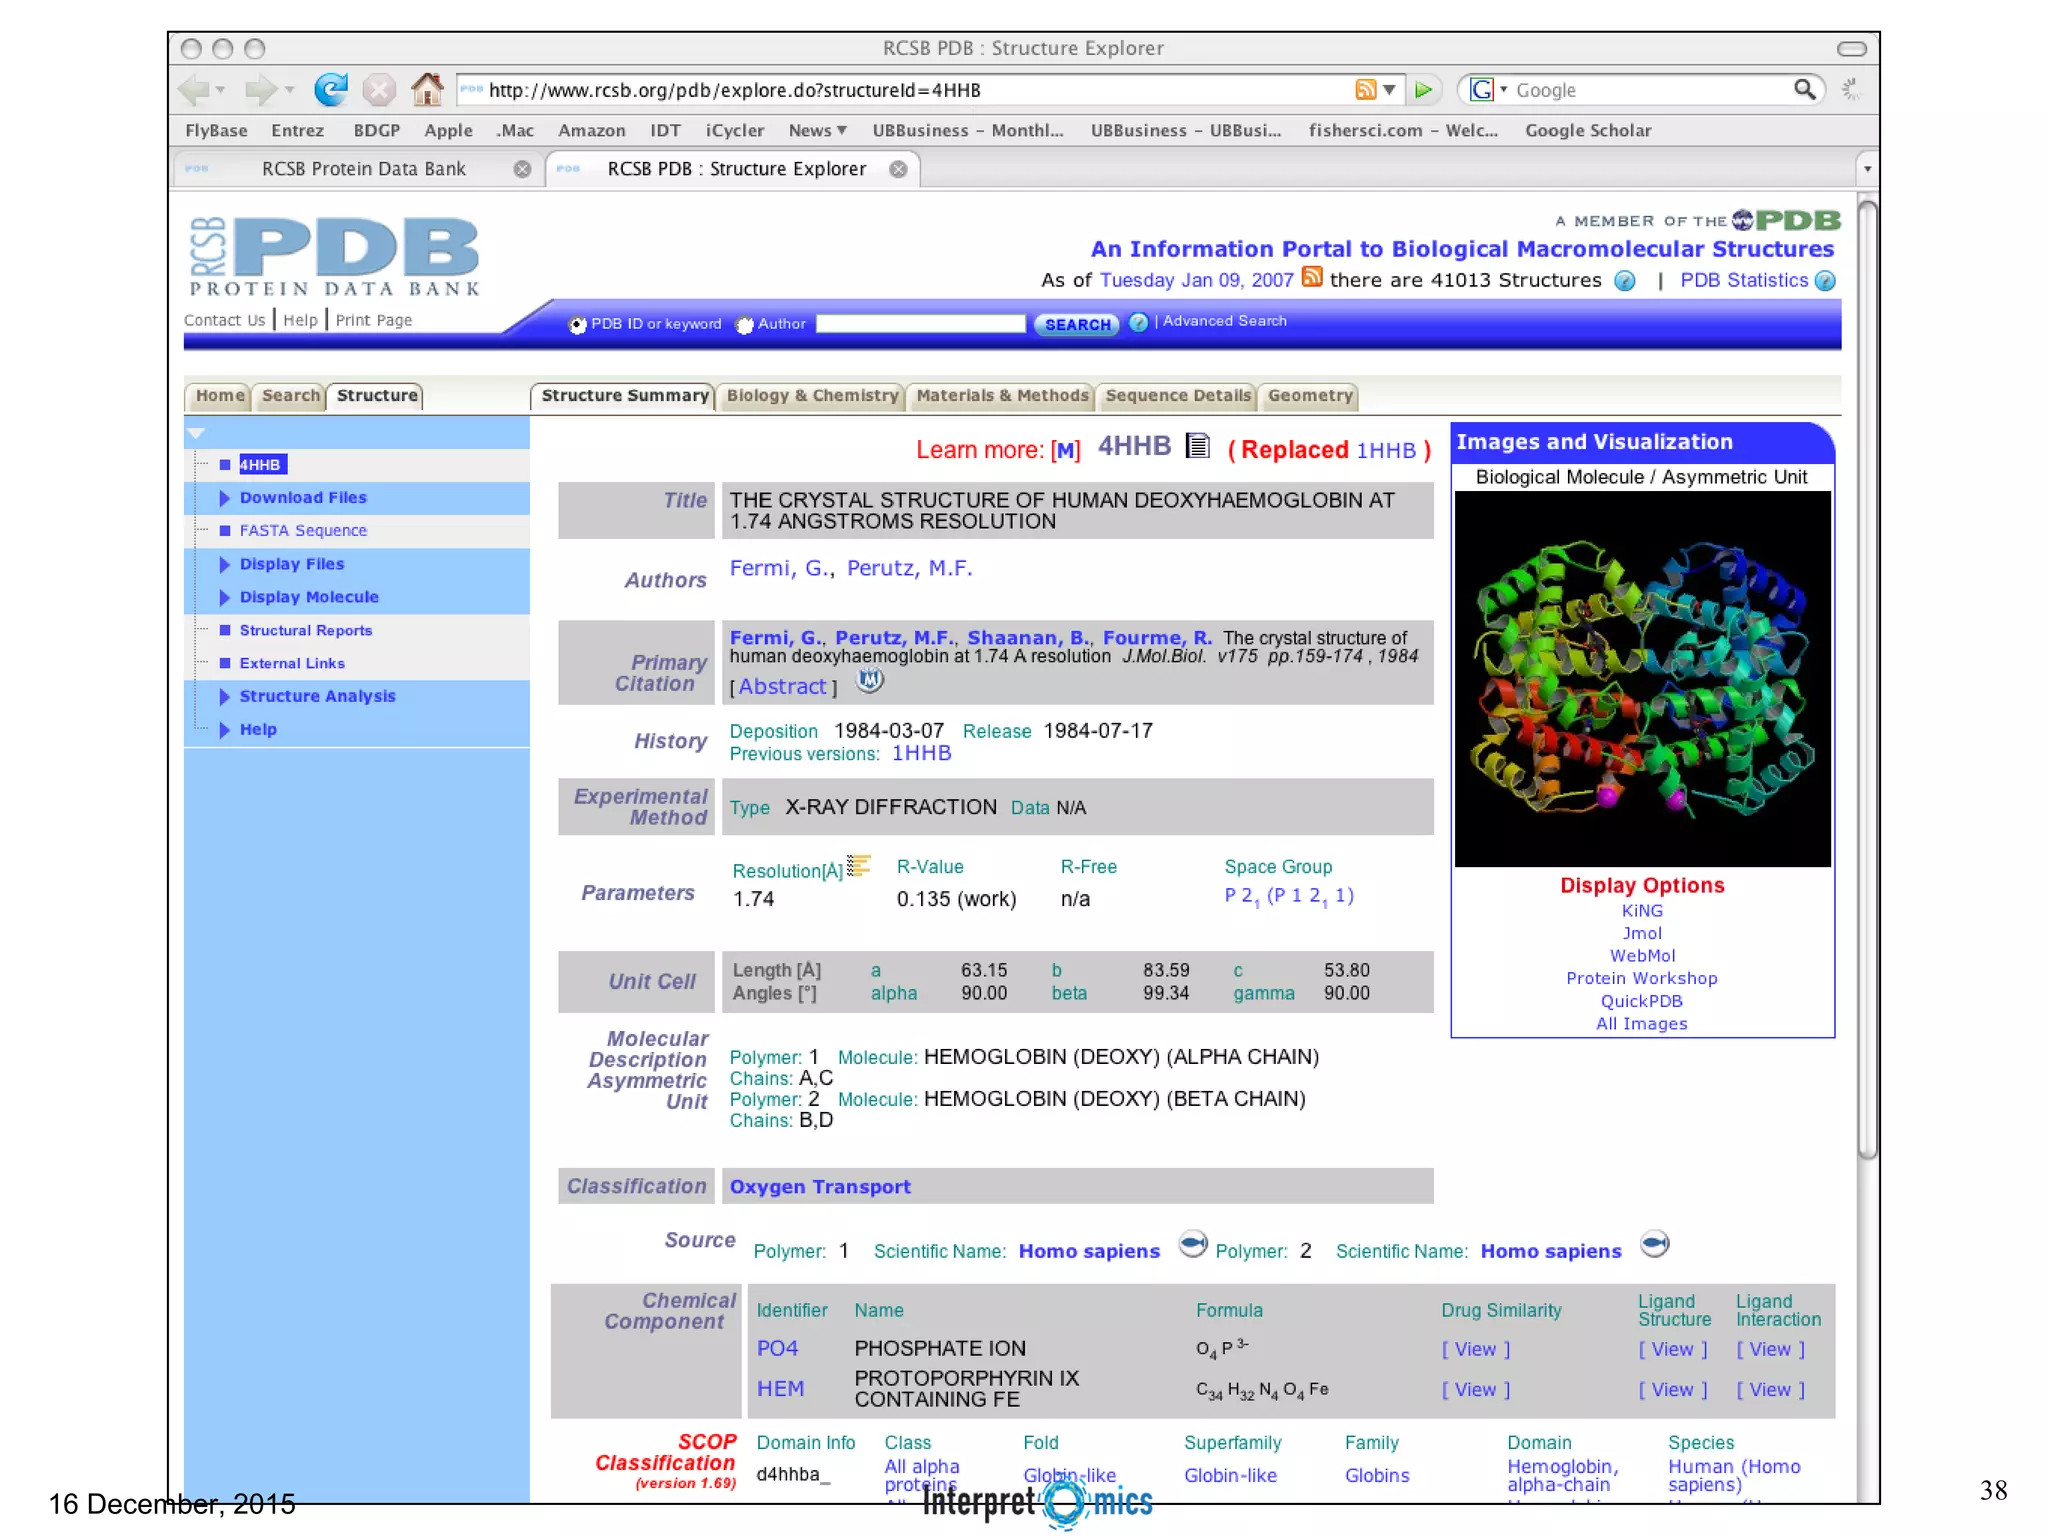
Task: Collapse the sidebar menu triangle
Action: pyautogui.click(x=197, y=433)
